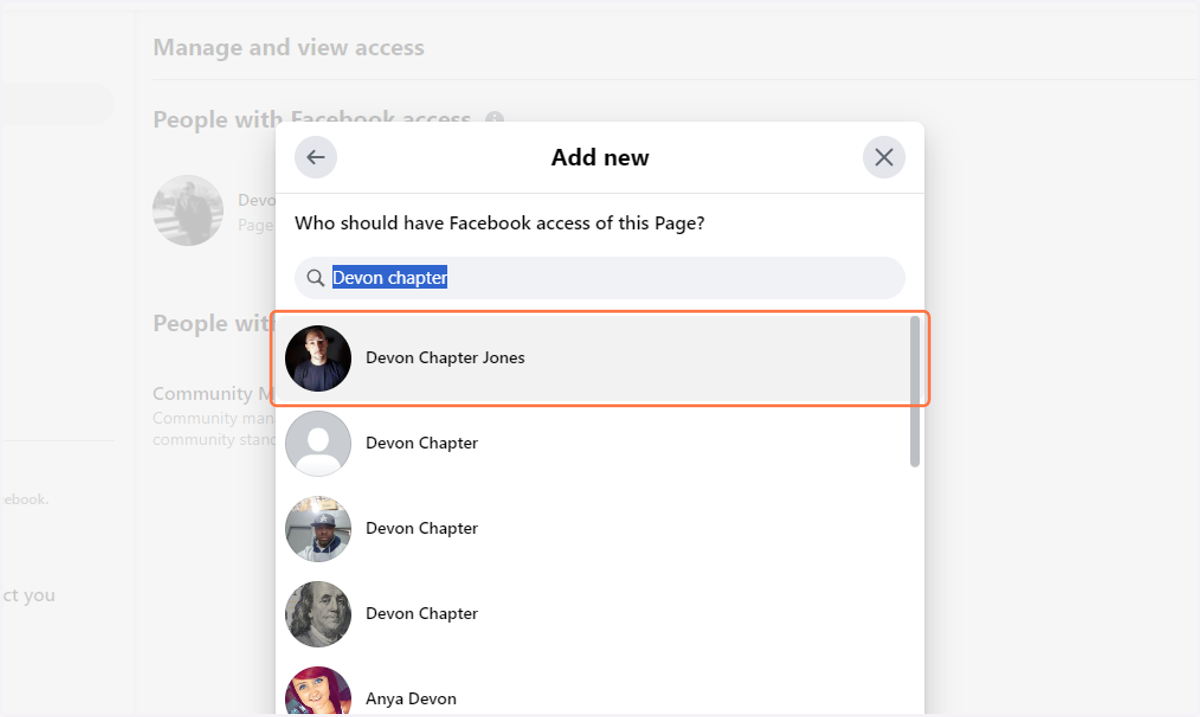Select Devon Chapter with cap-wearing man avatar
Image resolution: width=1200 pixels, height=717 pixels.
(594, 528)
